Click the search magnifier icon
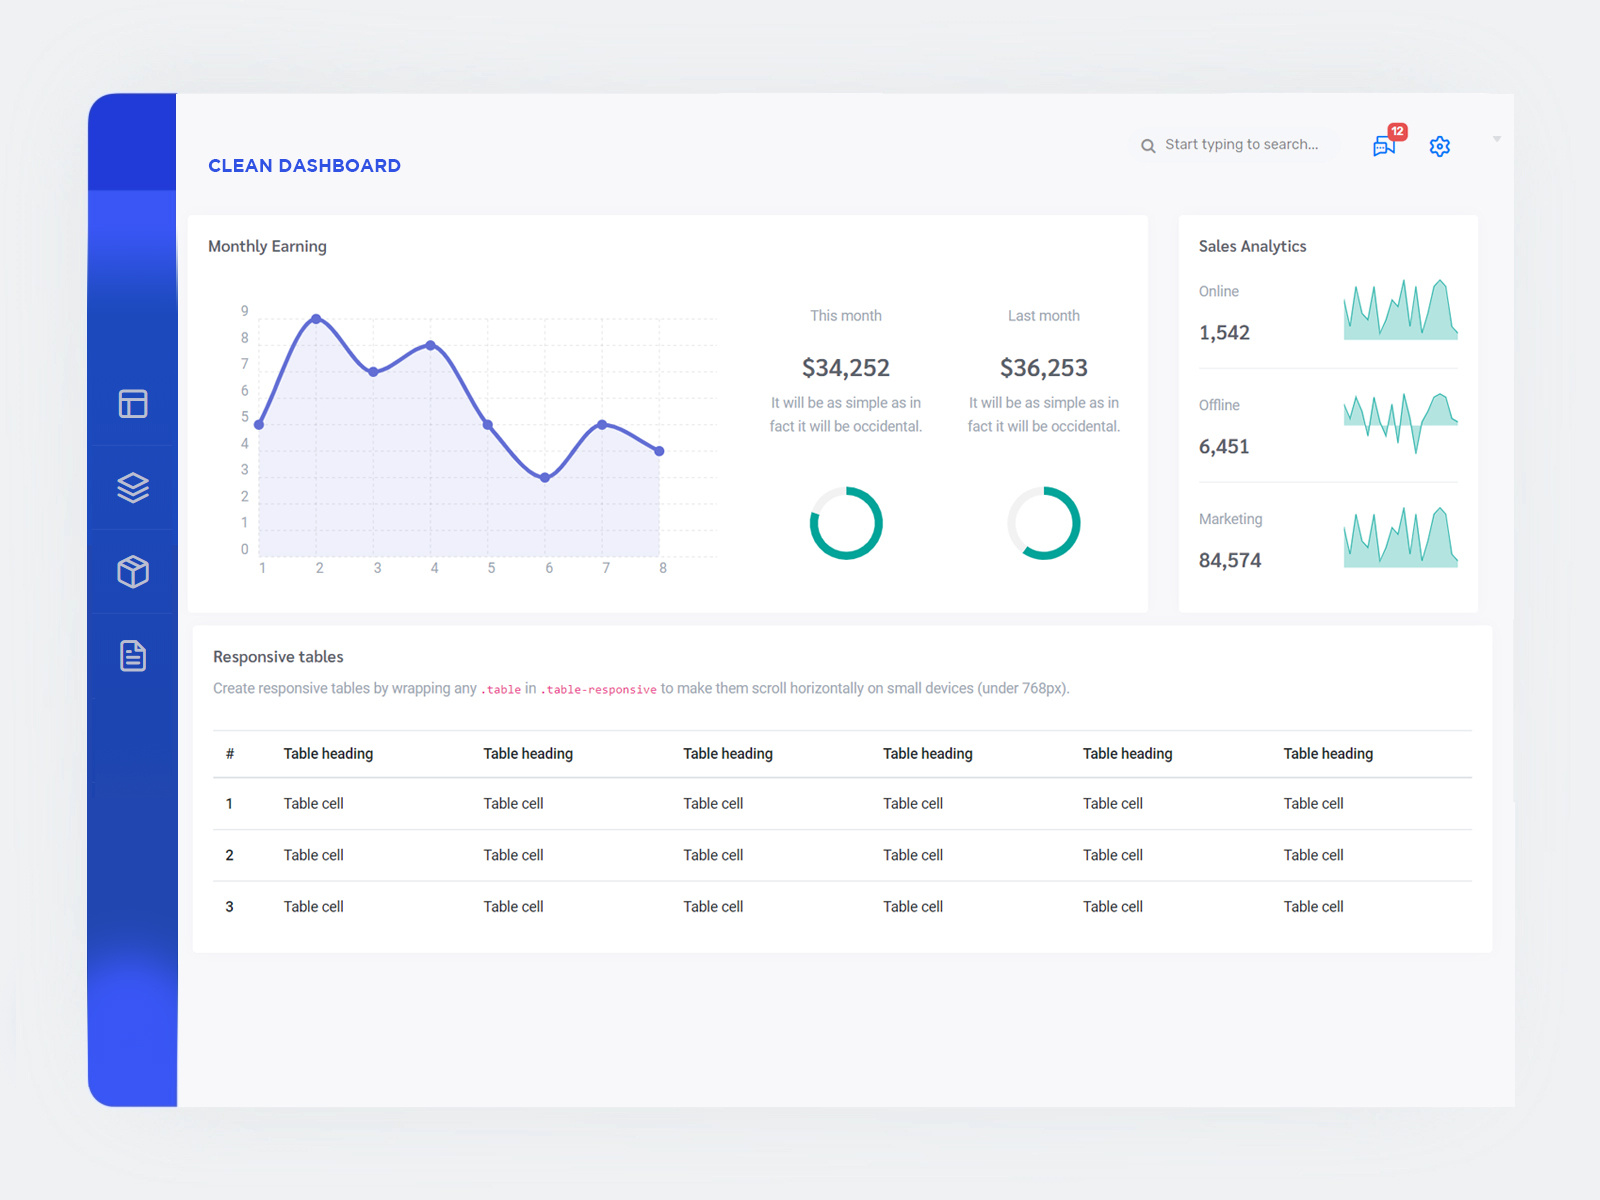The width and height of the screenshot is (1600, 1200). 1147,145
